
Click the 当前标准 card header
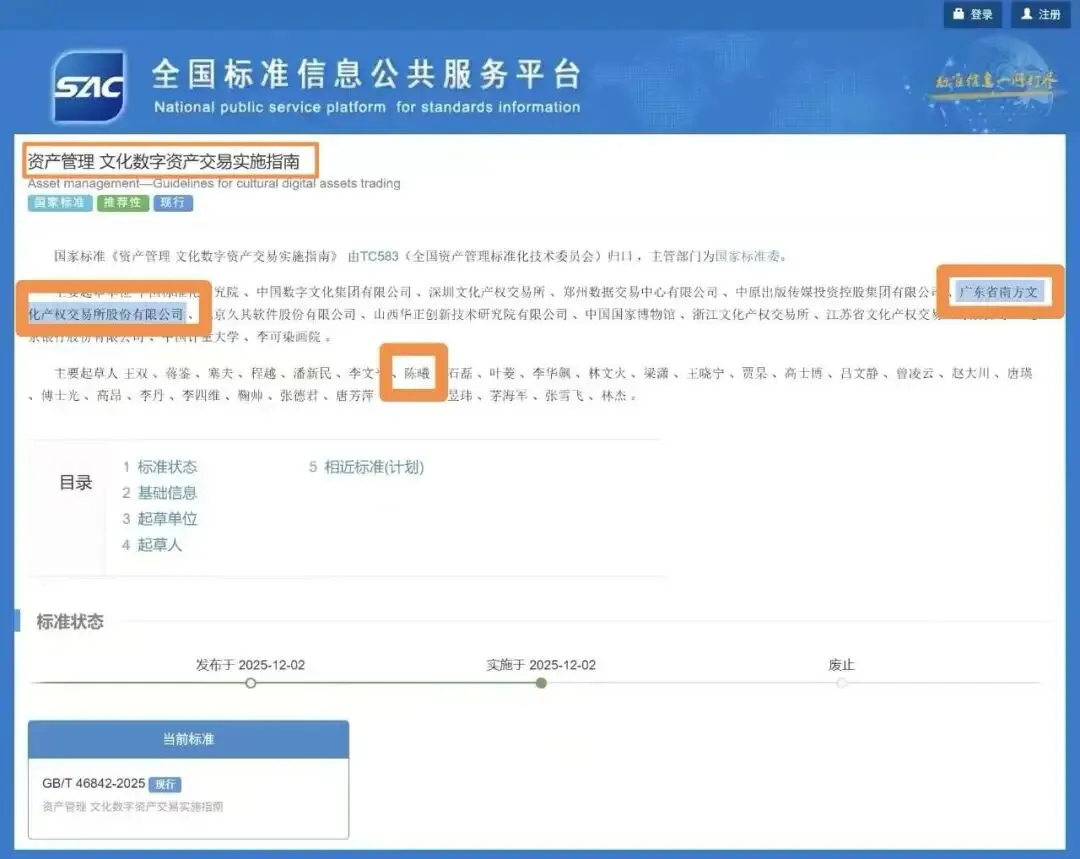189,739
